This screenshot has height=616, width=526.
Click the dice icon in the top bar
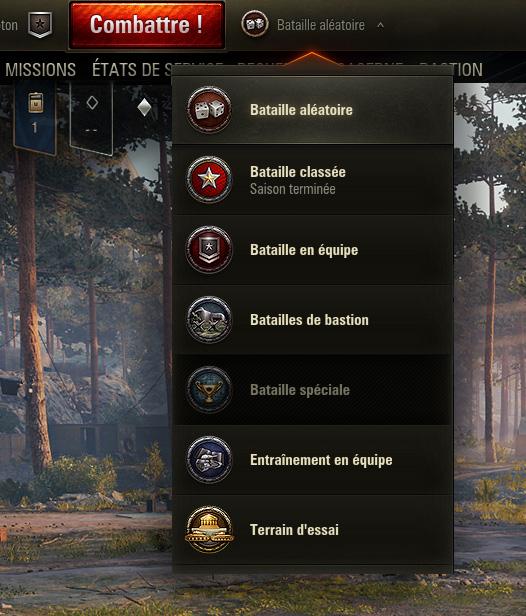point(255,24)
